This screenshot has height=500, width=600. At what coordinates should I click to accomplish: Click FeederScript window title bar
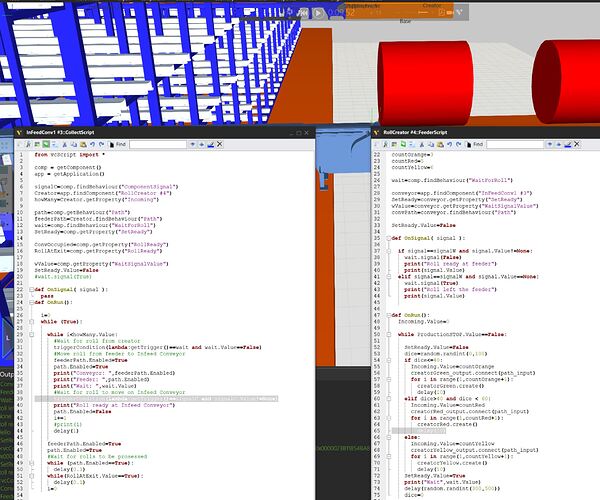486,132
